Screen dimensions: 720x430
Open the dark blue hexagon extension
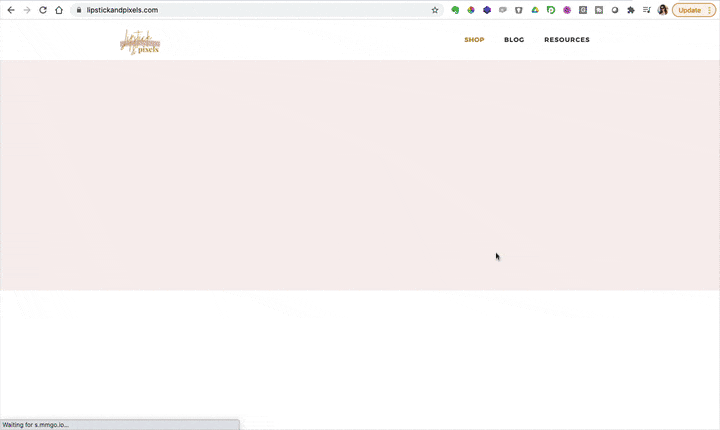(487, 10)
